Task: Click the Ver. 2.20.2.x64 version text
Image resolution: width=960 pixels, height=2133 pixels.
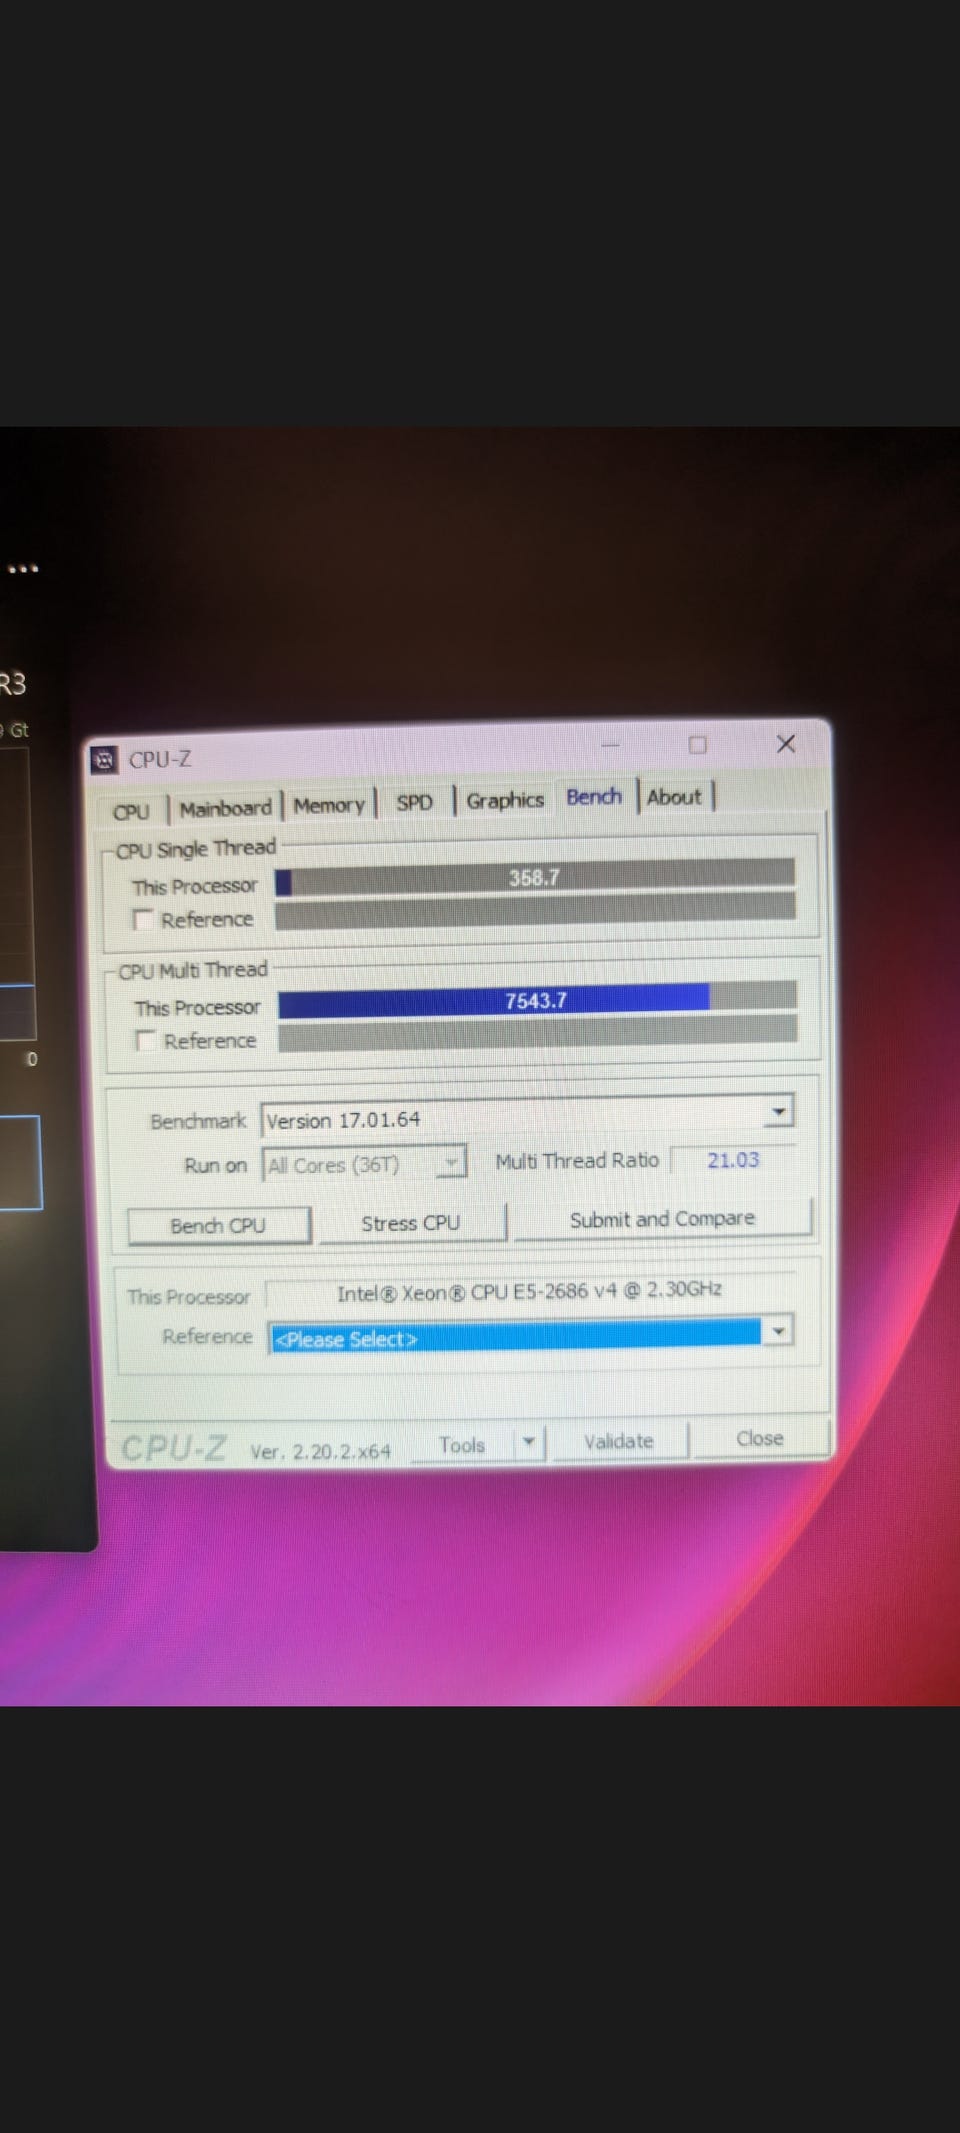Action: coord(320,1451)
